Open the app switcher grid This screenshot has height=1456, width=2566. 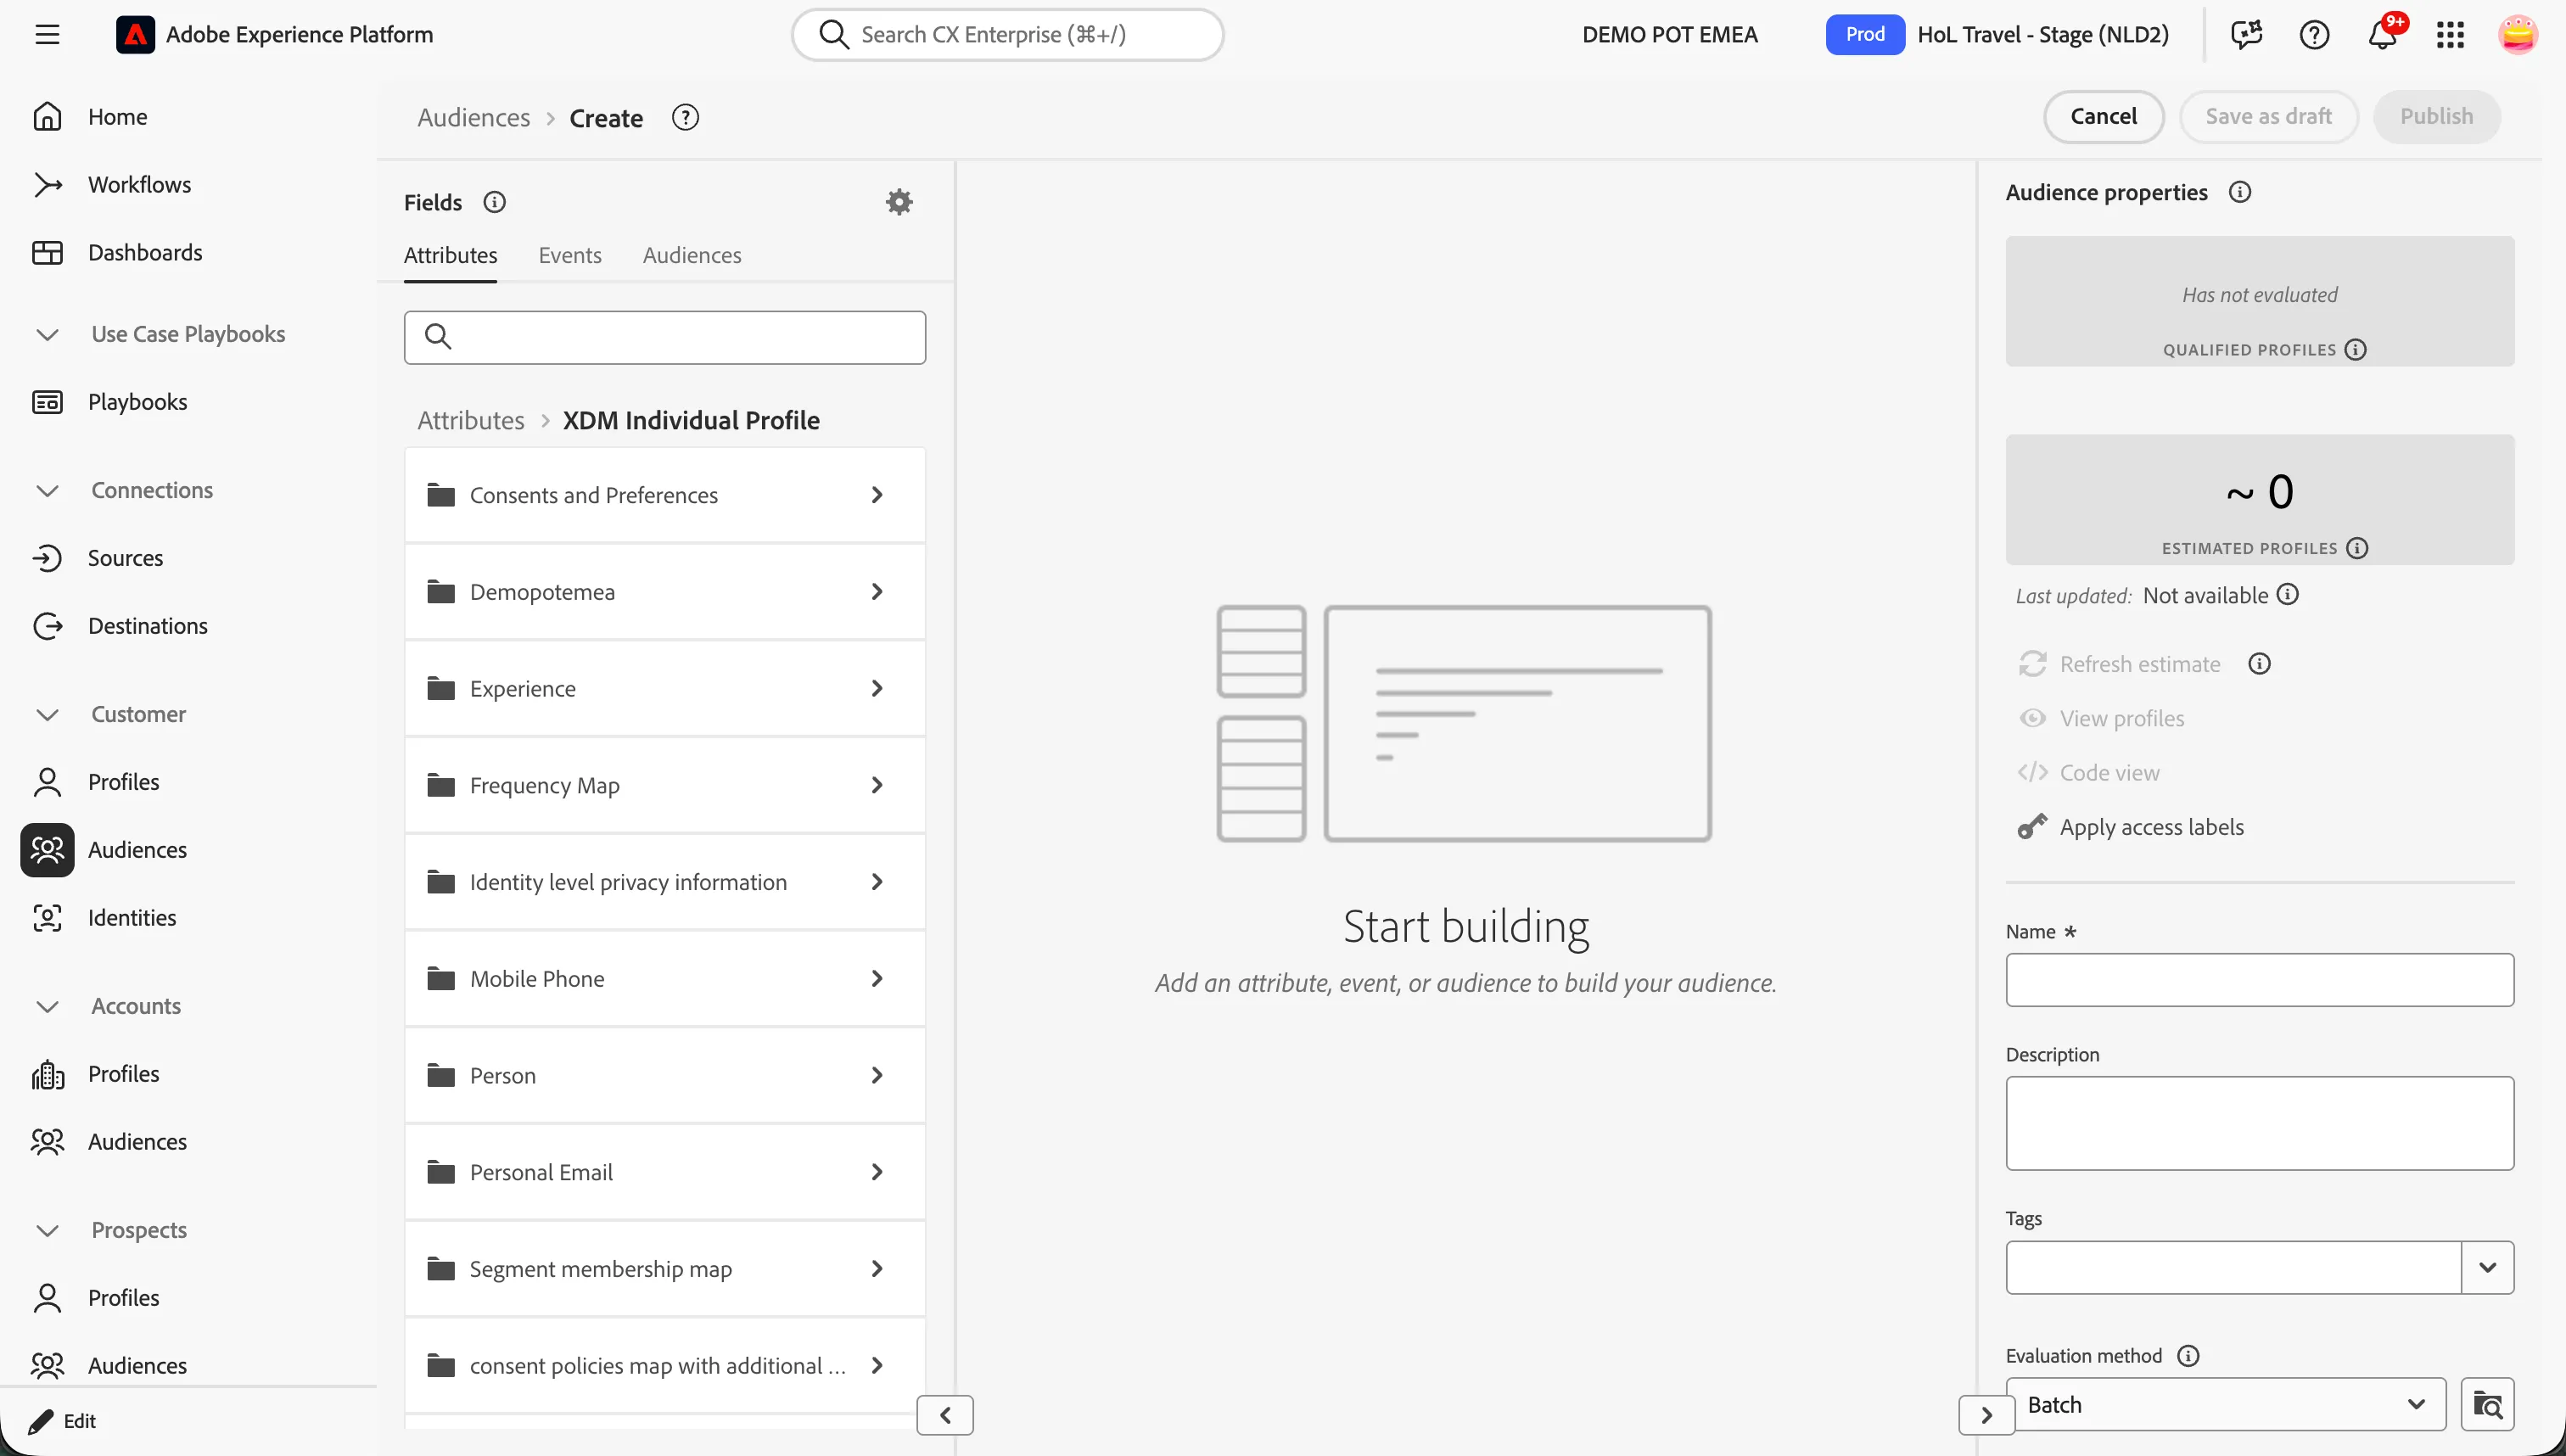click(2450, 35)
